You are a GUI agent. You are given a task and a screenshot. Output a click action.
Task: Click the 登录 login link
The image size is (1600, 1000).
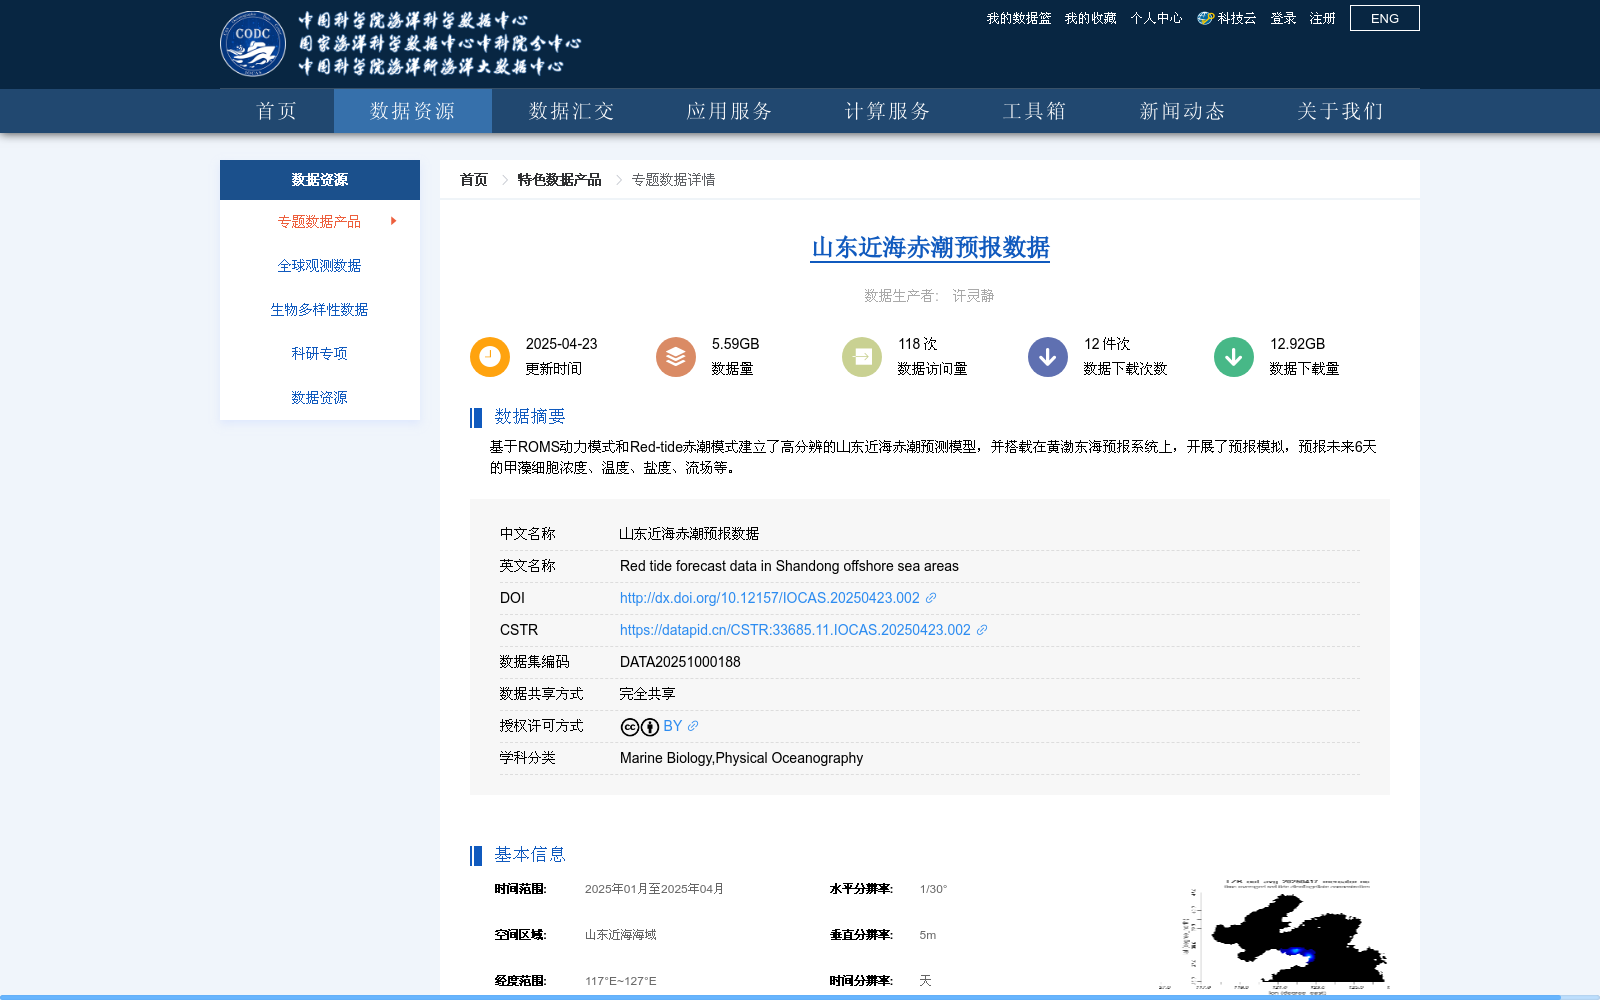(1283, 18)
